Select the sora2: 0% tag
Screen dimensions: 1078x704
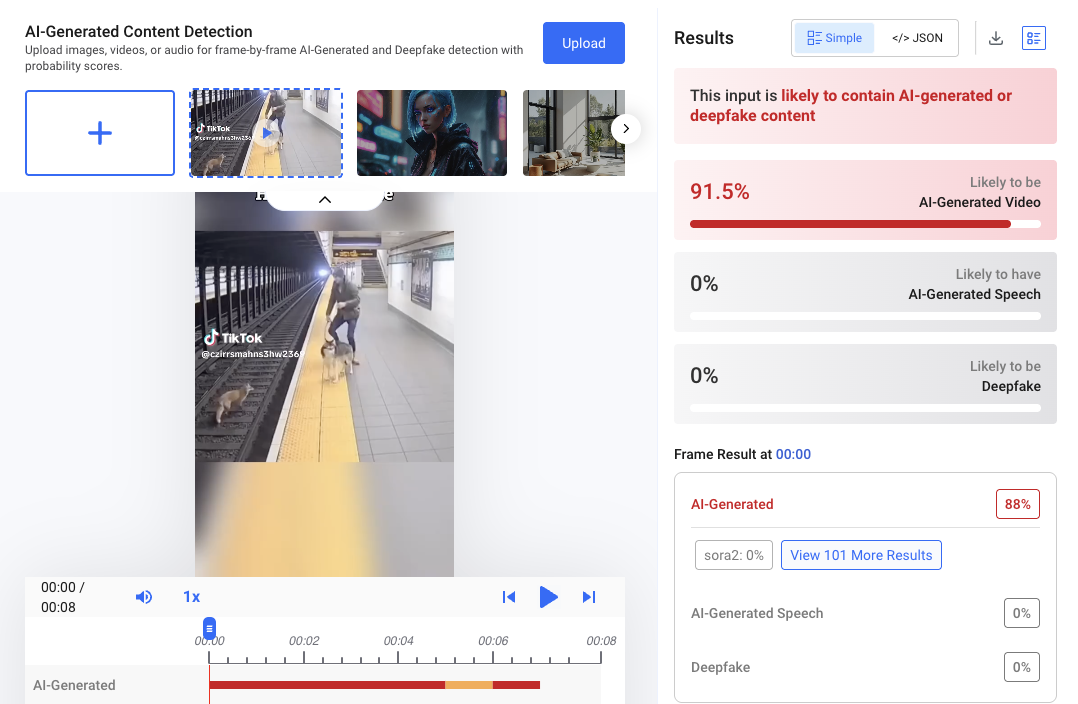point(734,555)
